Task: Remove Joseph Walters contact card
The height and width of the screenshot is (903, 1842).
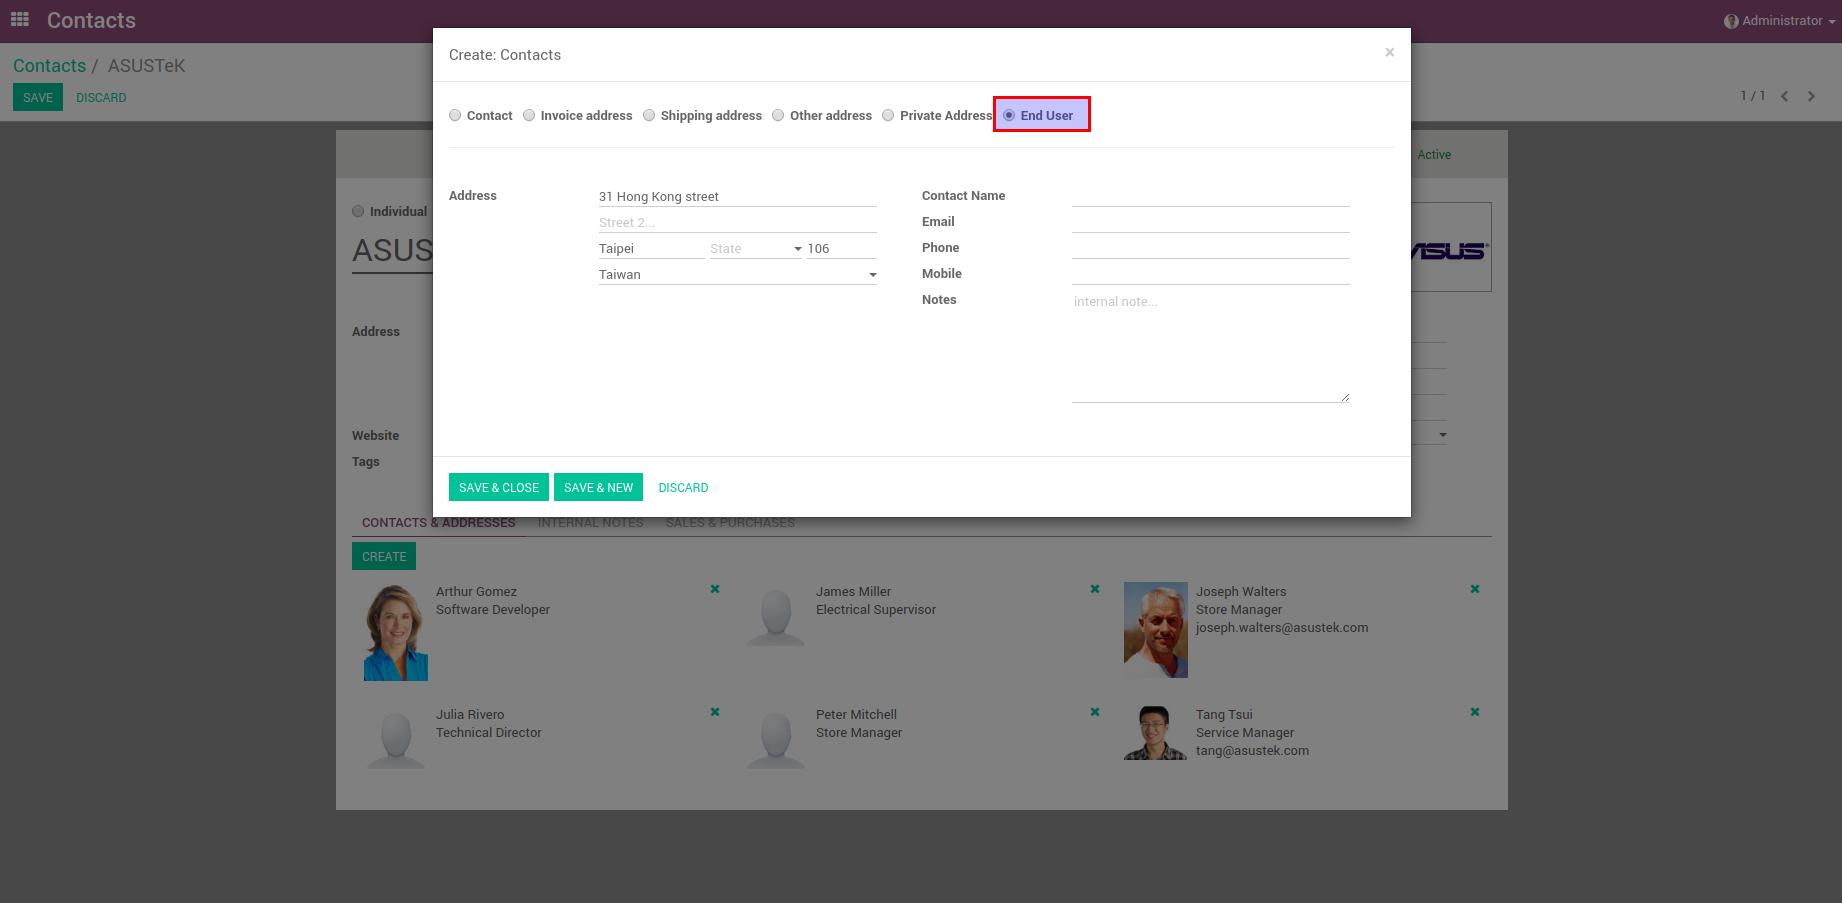Action: [x=1475, y=589]
